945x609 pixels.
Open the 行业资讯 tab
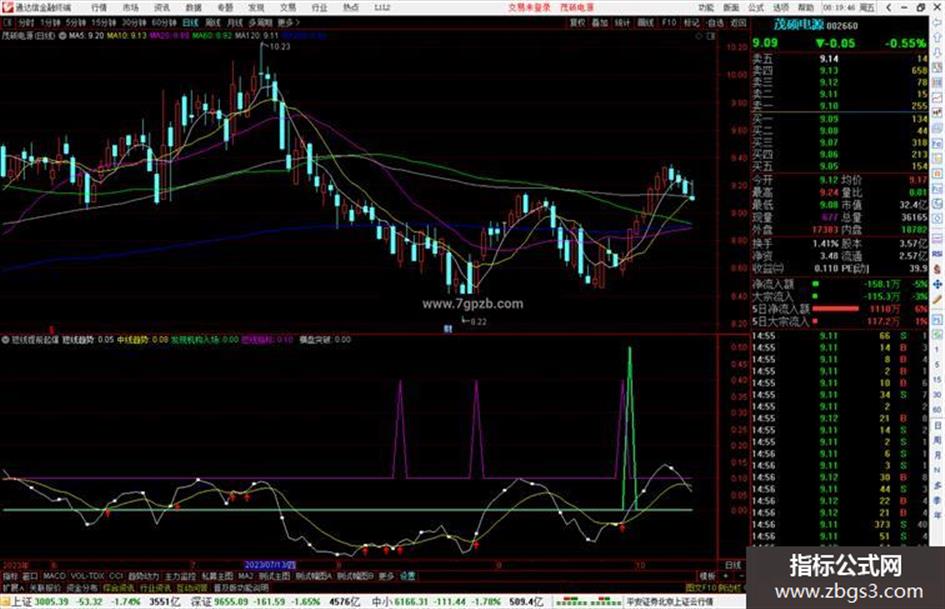click(x=155, y=587)
